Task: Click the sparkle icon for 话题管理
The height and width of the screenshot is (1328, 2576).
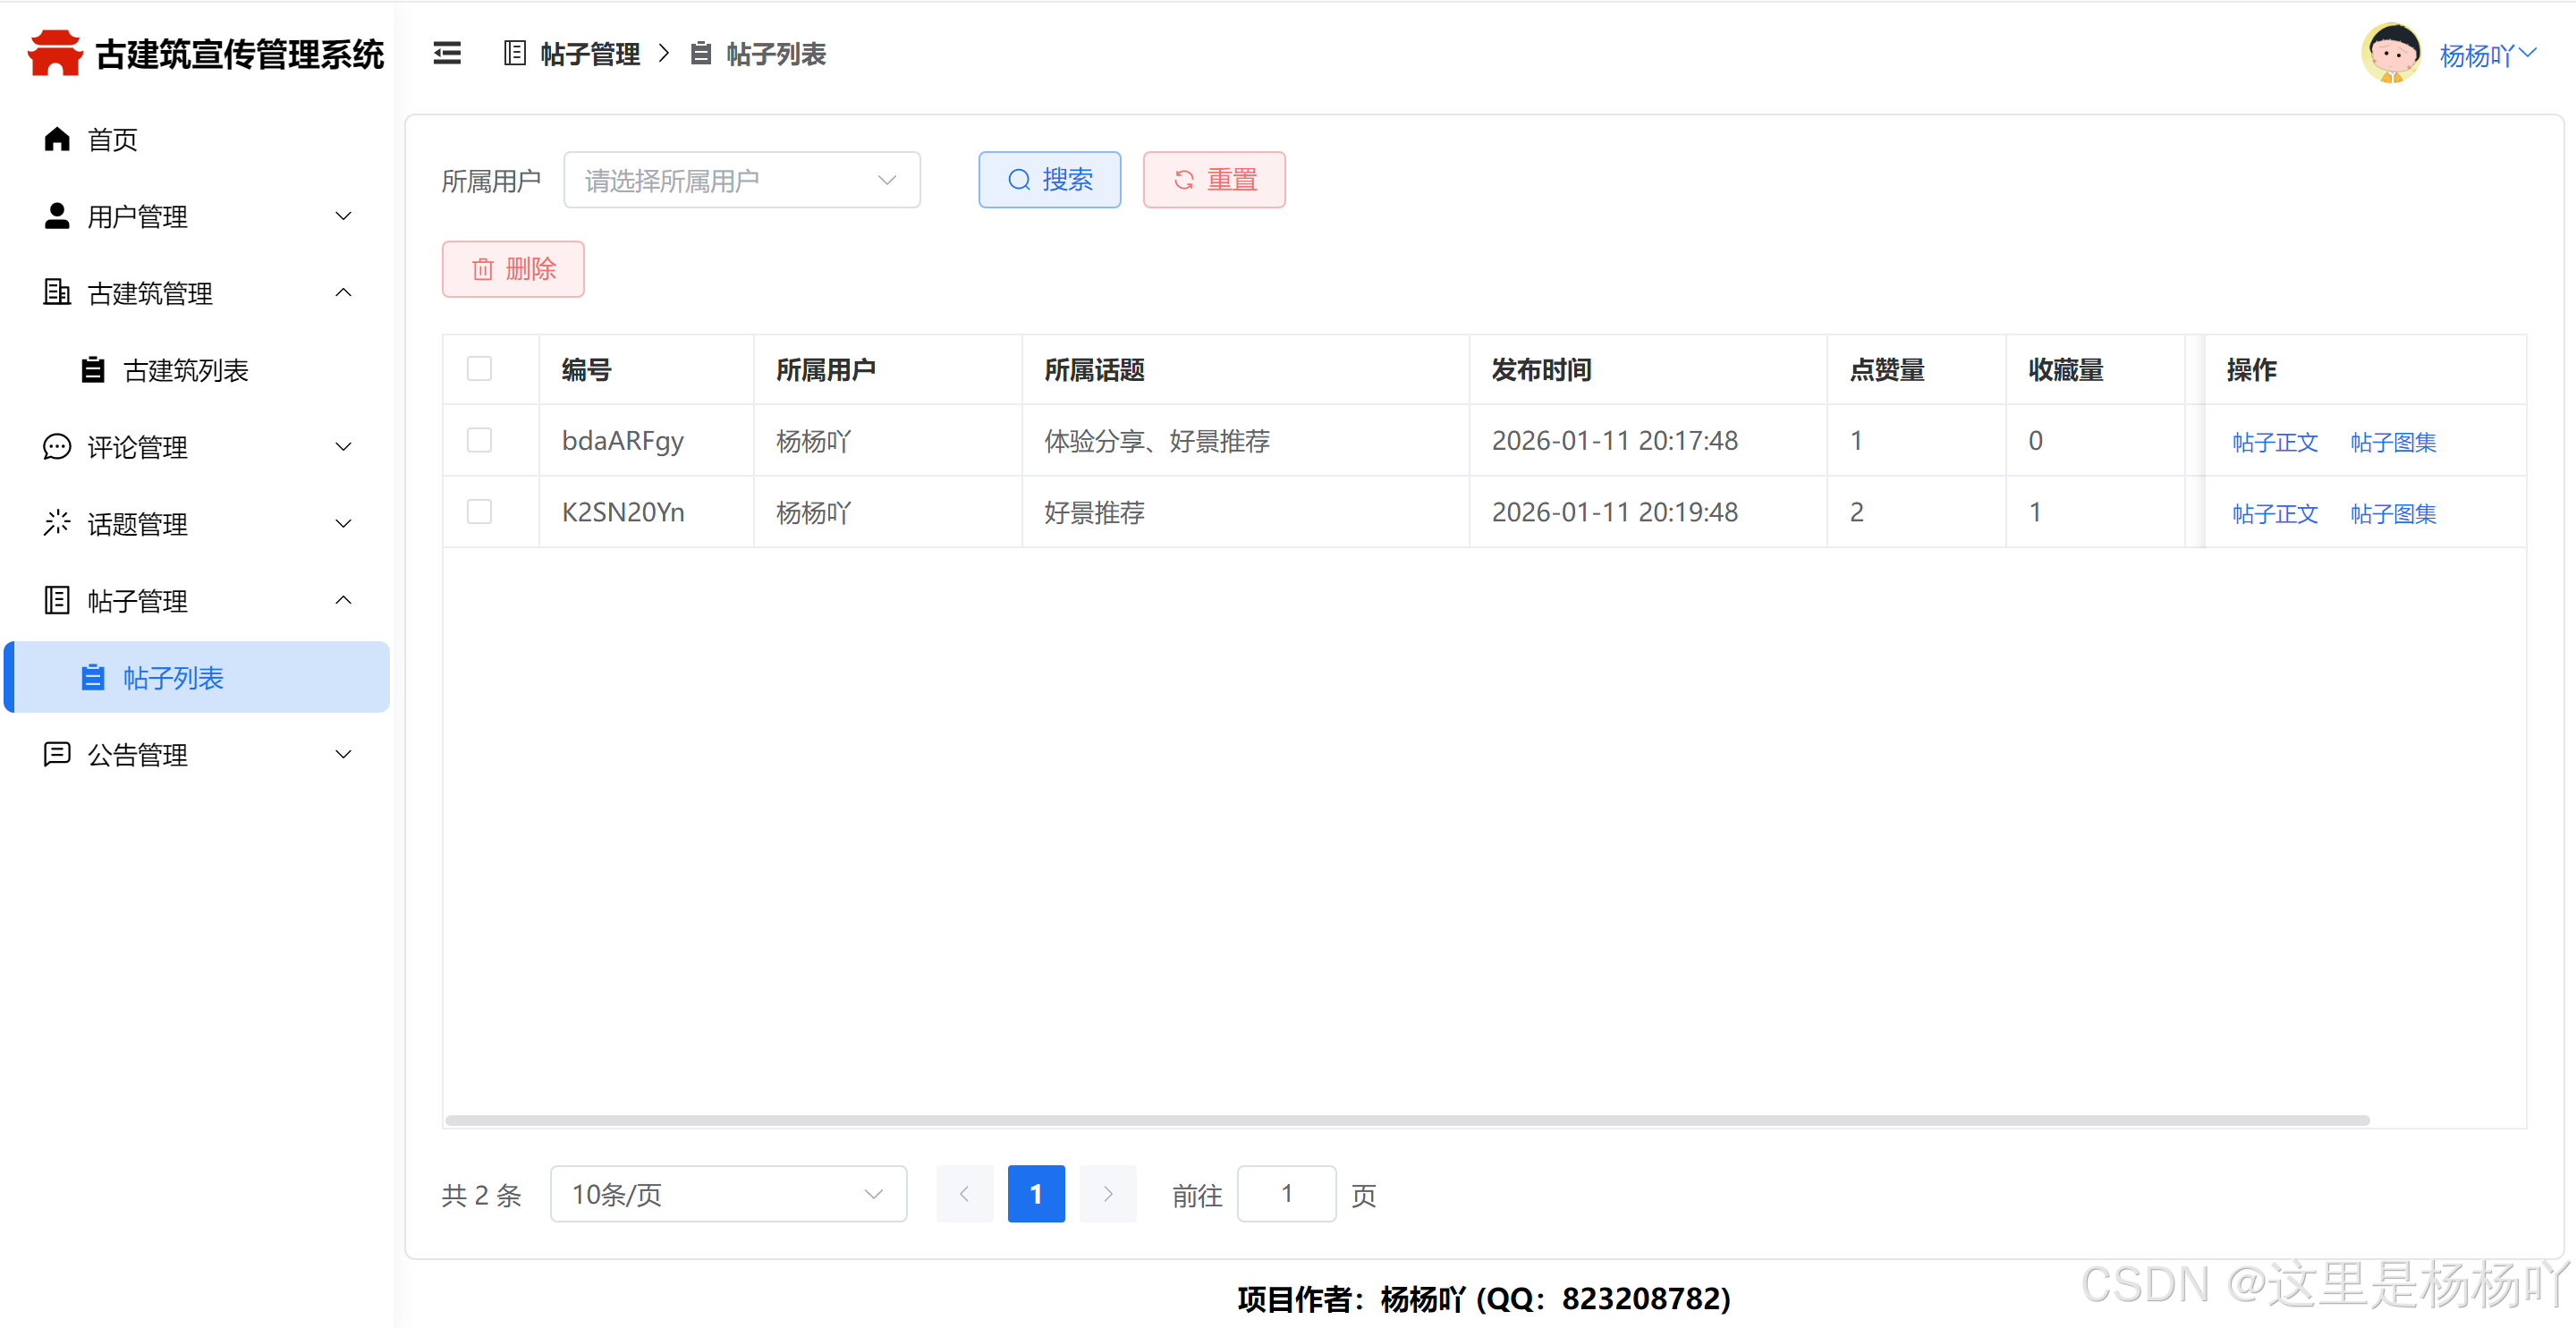Action: [57, 523]
